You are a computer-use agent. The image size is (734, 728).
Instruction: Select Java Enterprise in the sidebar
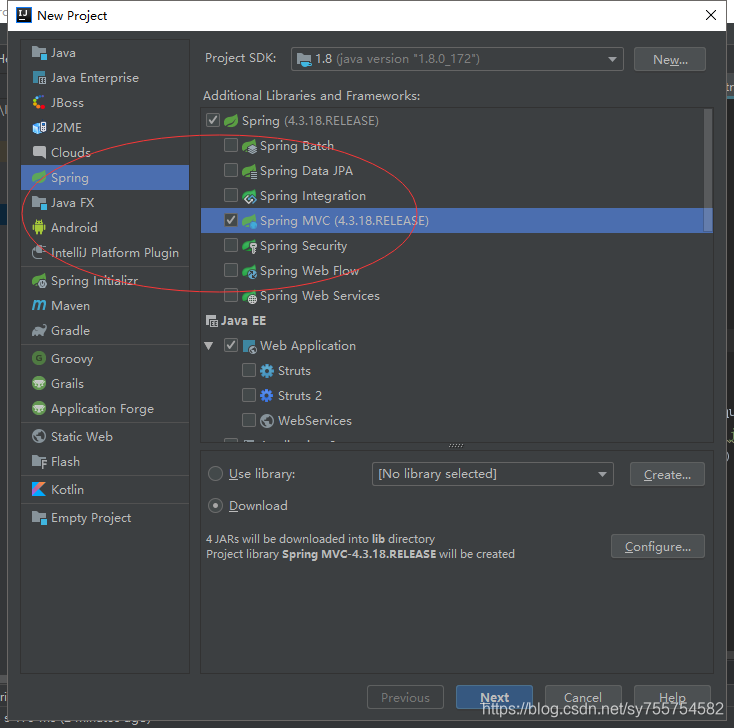[105, 78]
